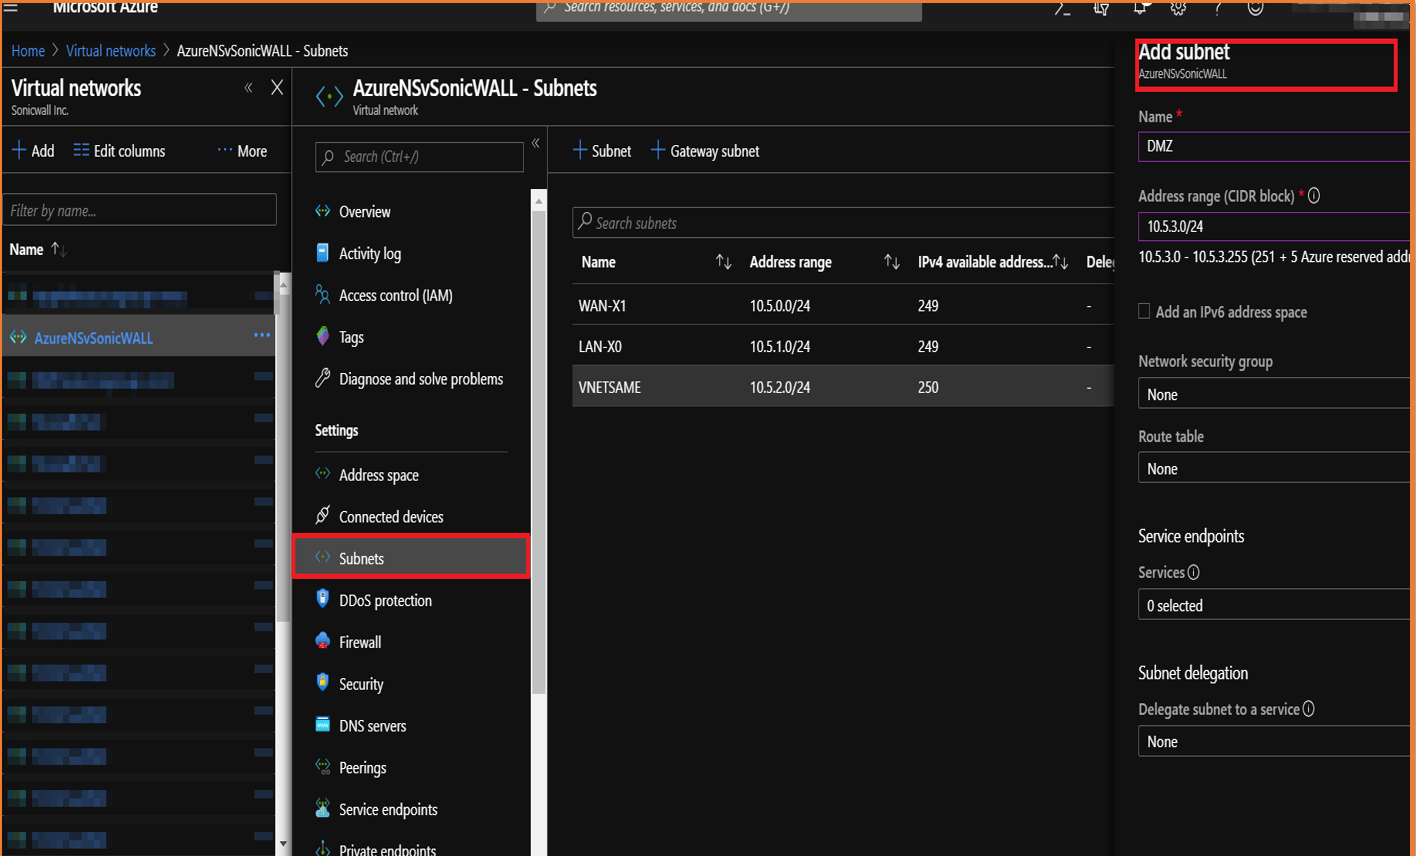Open directory and subscription filter icon
This screenshot has width=1416, height=856.
pyautogui.click(x=1101, y=9)
